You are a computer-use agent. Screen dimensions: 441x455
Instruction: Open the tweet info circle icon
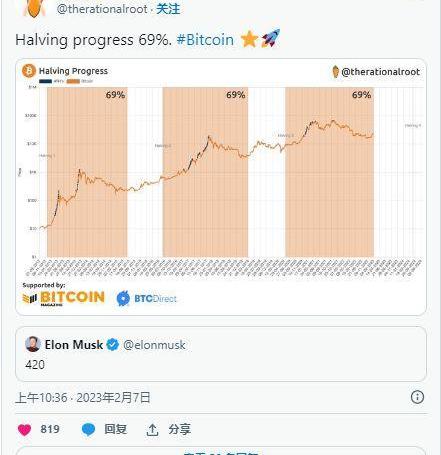(417, 397)
